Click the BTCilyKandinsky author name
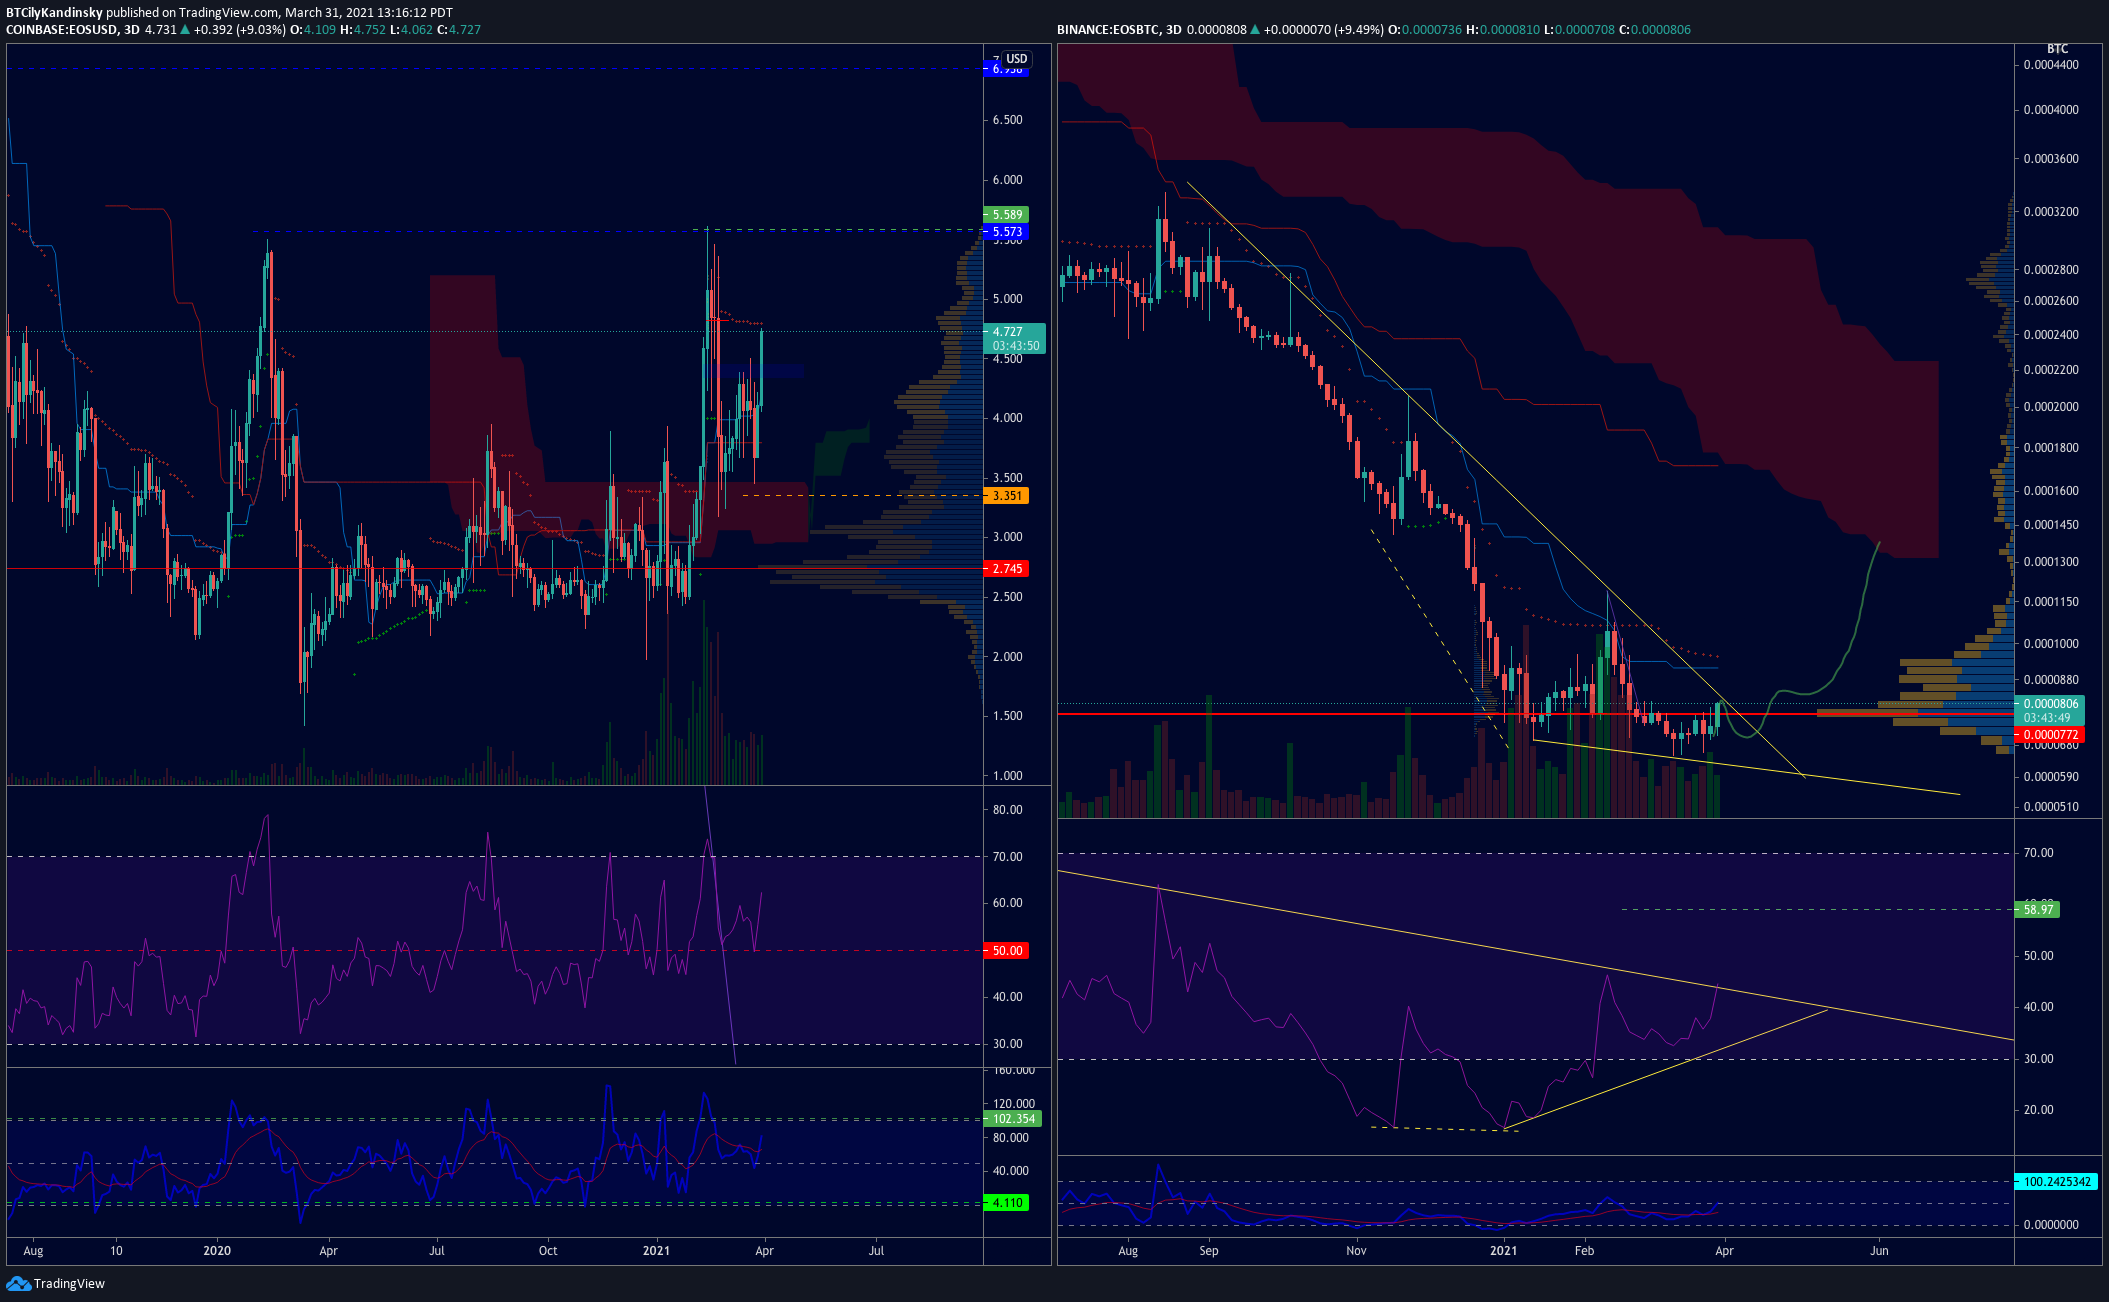This screenshot has height=1302, width=2109. [54, 12]
